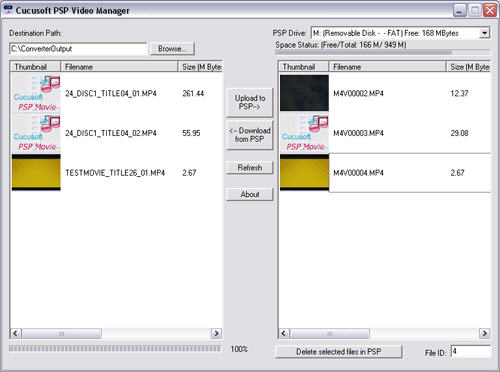Click right arrow of local list scrollbar
The width and height of the screenshot is (500, 372).
(x=216, y=333)
